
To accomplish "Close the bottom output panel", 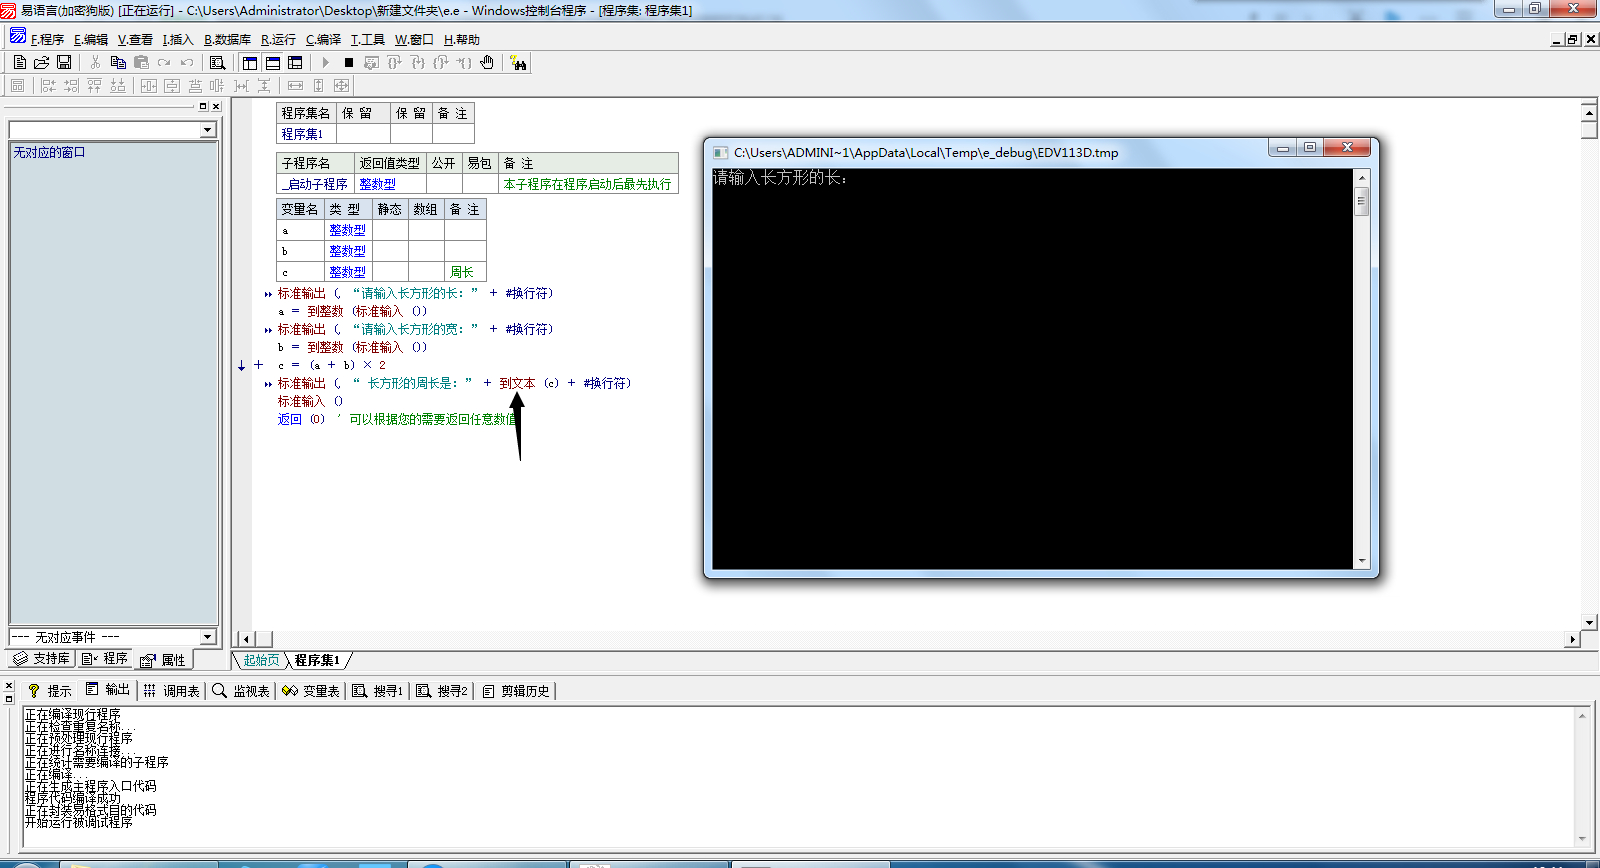I will (9, 686).
